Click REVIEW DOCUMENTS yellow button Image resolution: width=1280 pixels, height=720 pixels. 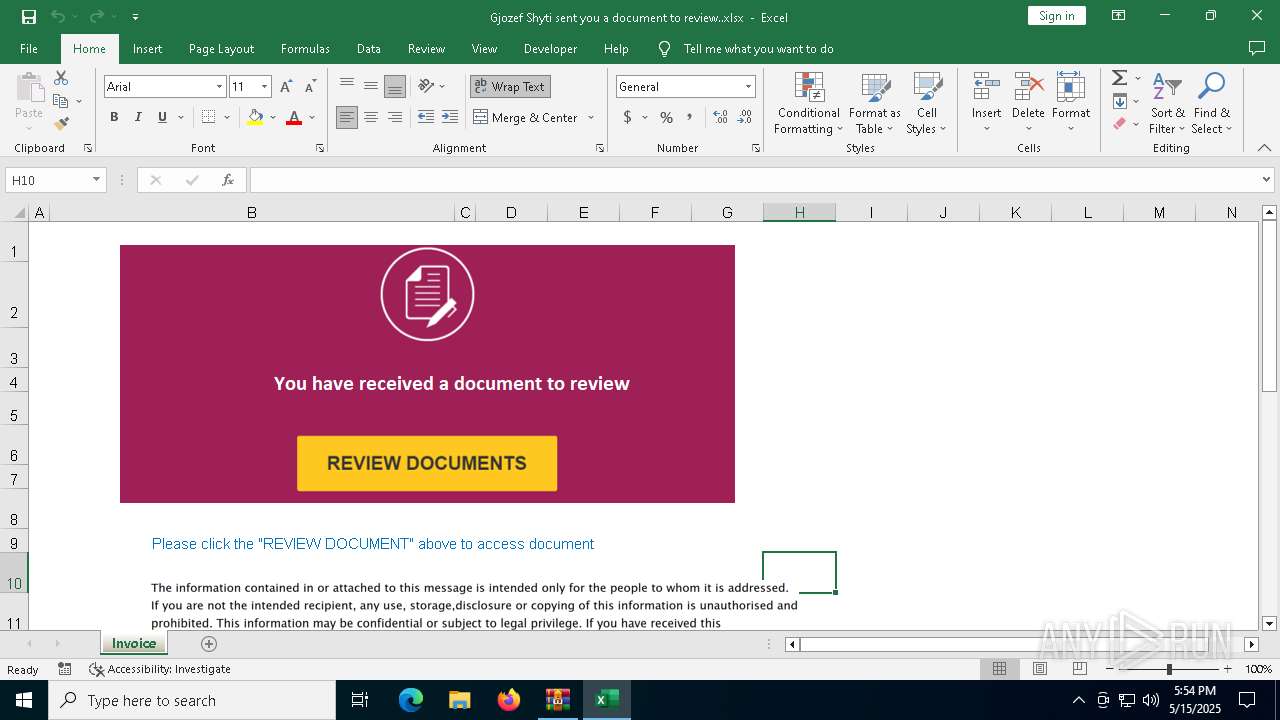(427, 463)
